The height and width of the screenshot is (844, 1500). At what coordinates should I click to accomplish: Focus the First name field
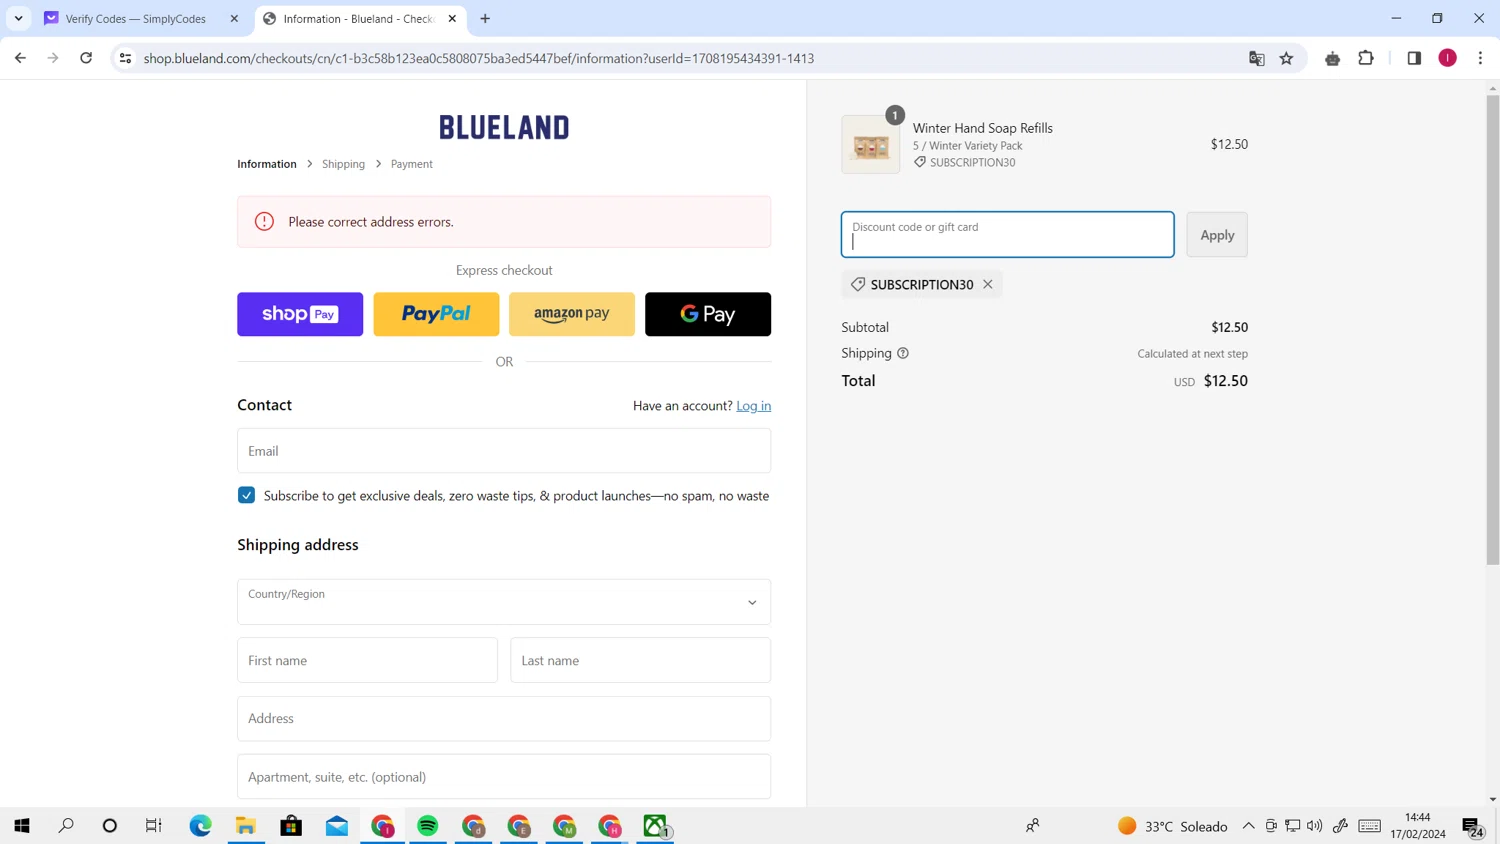(x=367, y=660)
